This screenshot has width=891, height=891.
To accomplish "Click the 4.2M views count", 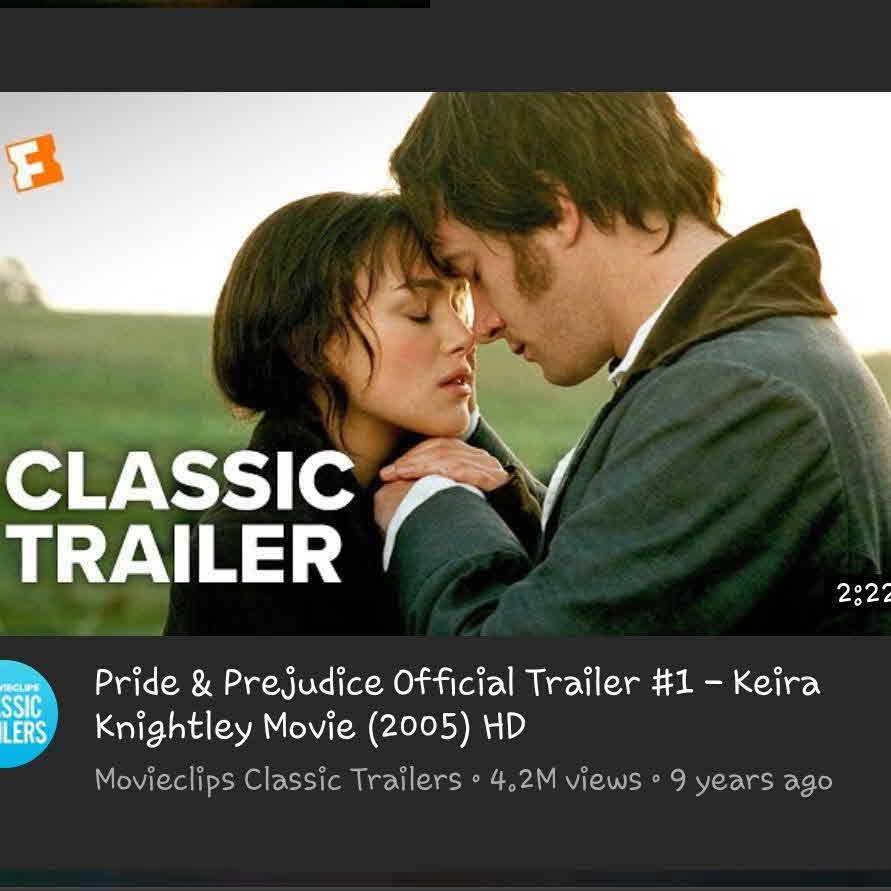I will 565,780.
